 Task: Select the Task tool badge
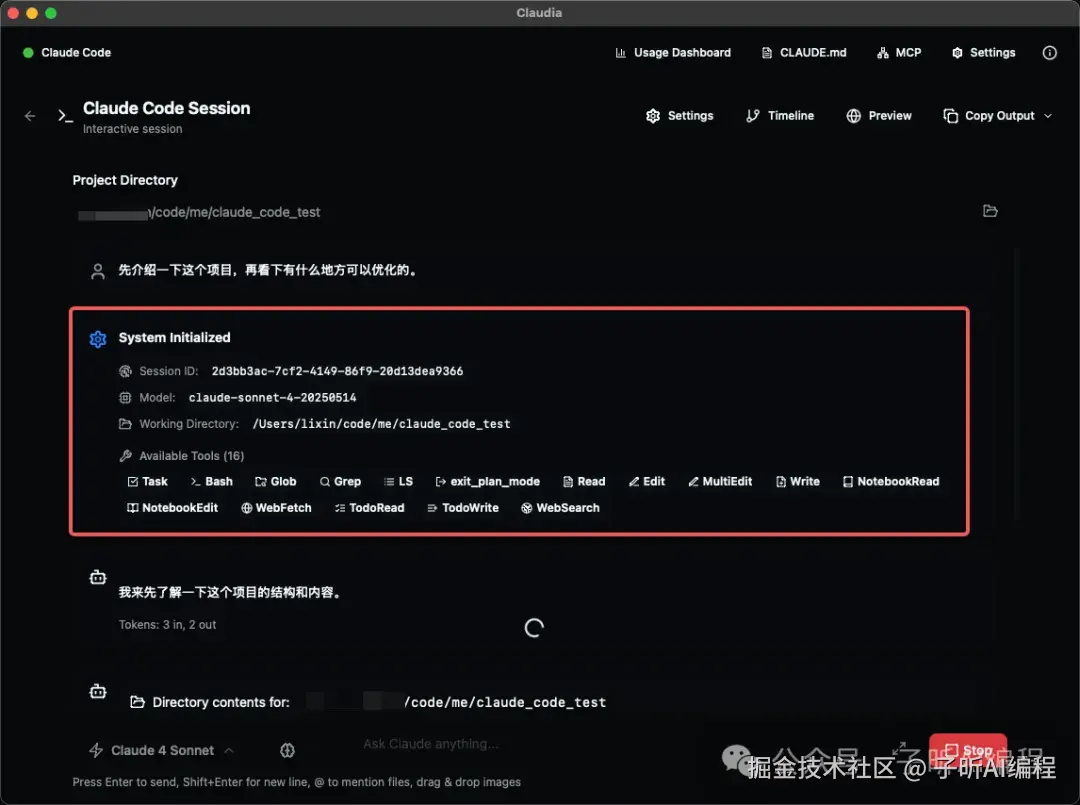[147, 481]
